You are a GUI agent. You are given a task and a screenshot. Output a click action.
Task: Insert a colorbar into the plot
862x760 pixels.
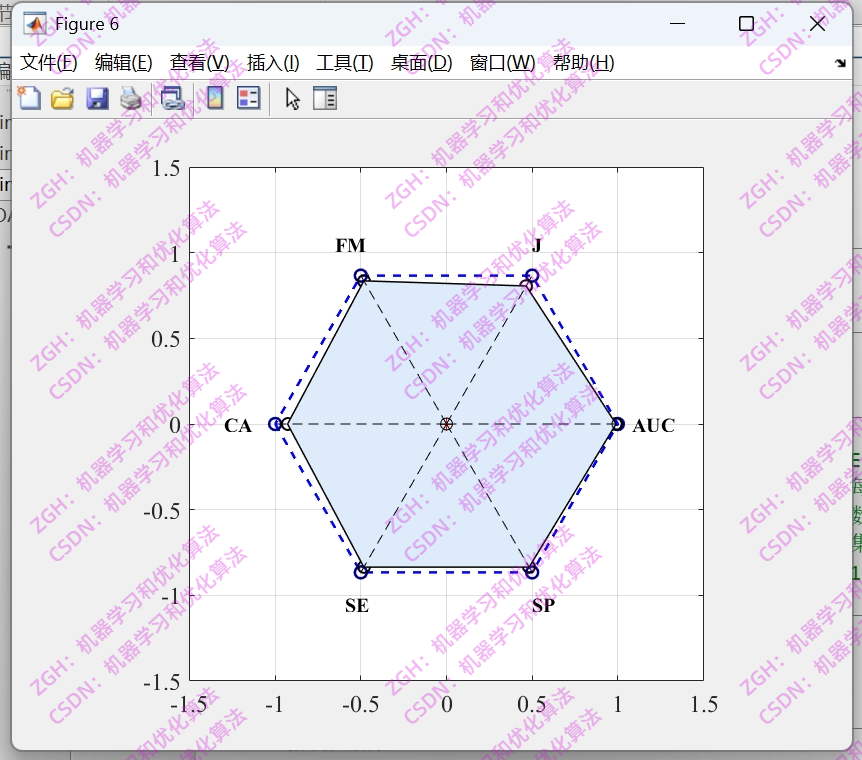point(215,97)
